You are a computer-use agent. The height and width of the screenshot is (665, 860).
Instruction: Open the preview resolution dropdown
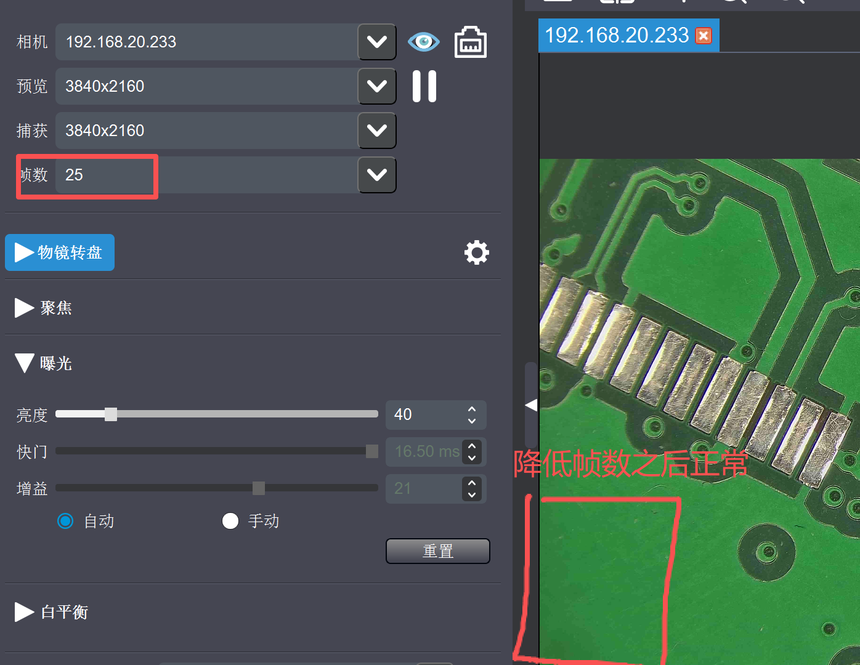(377, 86)
